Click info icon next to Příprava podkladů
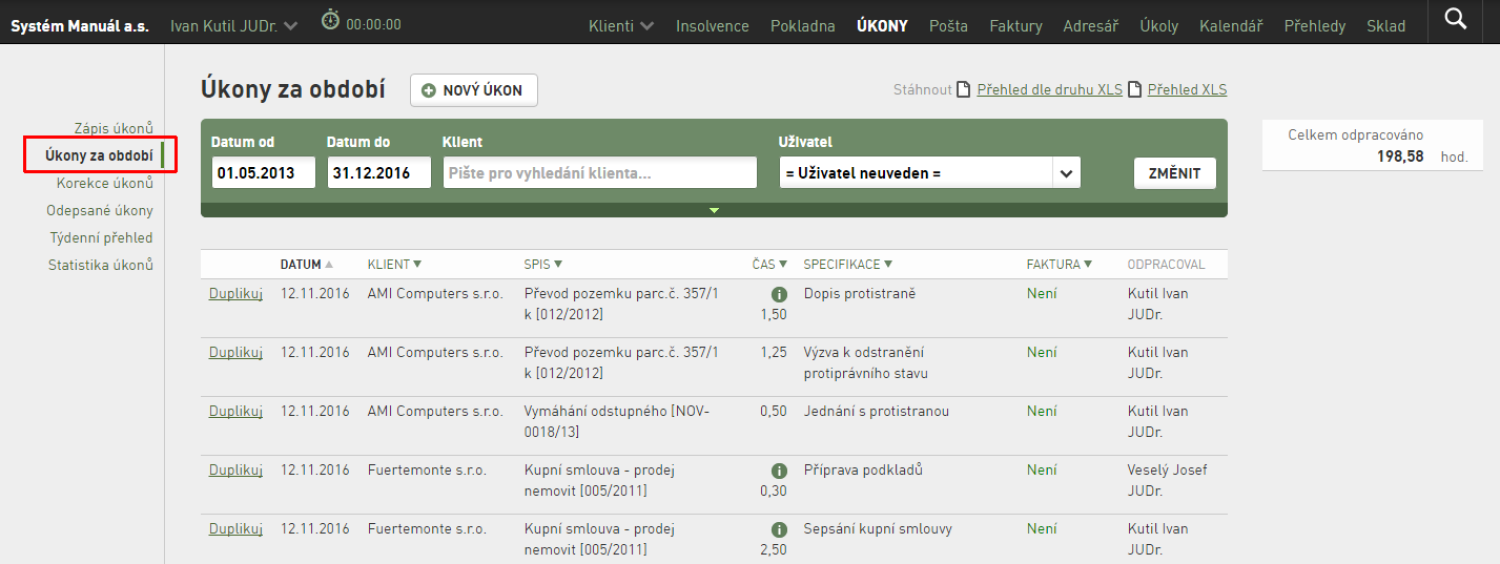Image resolution: width=1500 pixels, height=564 pixels. [778, 471]
